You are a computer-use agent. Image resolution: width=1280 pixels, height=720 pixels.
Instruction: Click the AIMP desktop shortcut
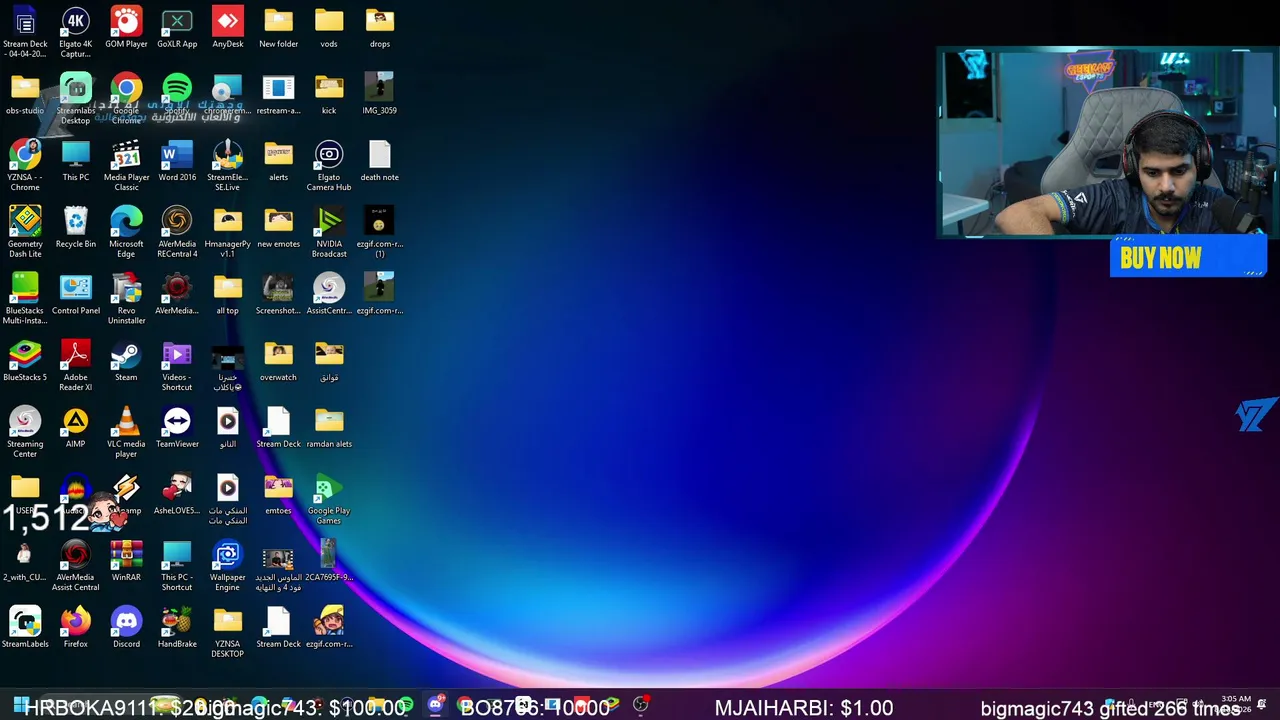(x=75, y=428)
